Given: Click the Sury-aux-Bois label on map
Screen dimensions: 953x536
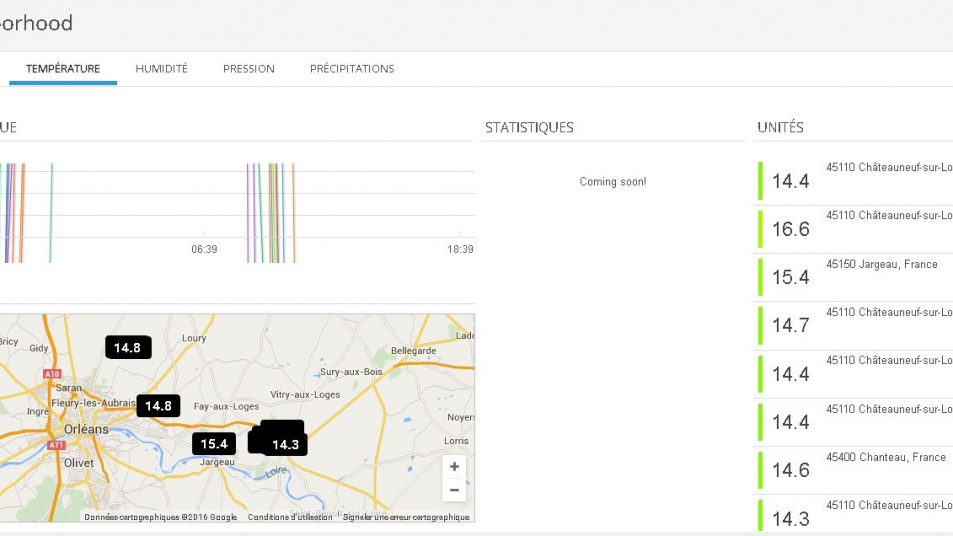Looking at the screenshot, I should point(351,371).
